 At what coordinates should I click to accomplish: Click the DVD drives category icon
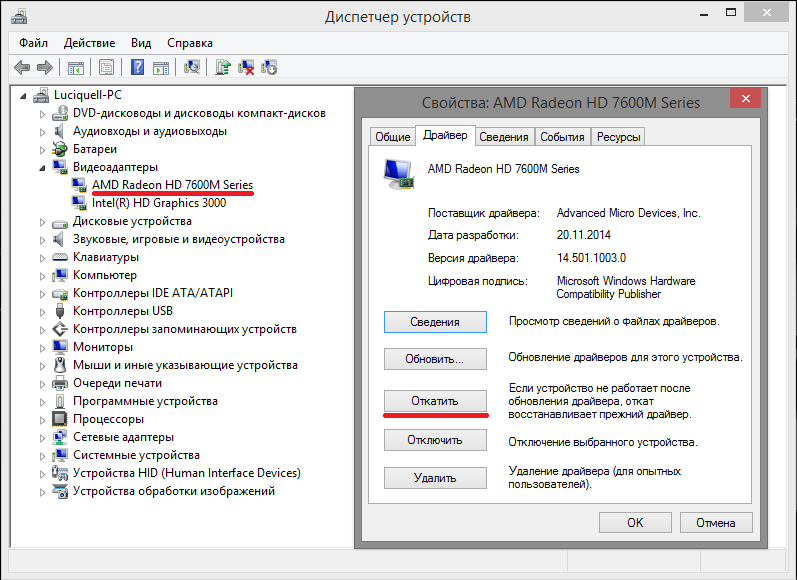(60, 113)
